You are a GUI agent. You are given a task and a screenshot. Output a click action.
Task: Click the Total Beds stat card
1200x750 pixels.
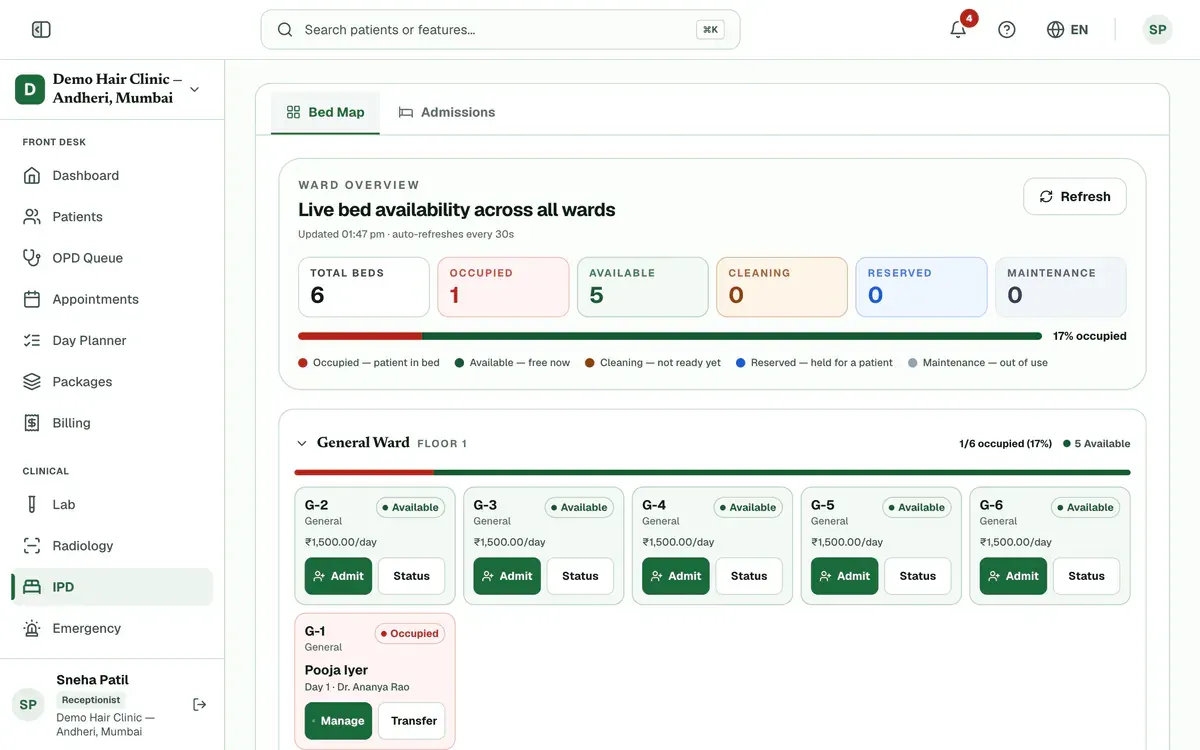pos(364,288)
